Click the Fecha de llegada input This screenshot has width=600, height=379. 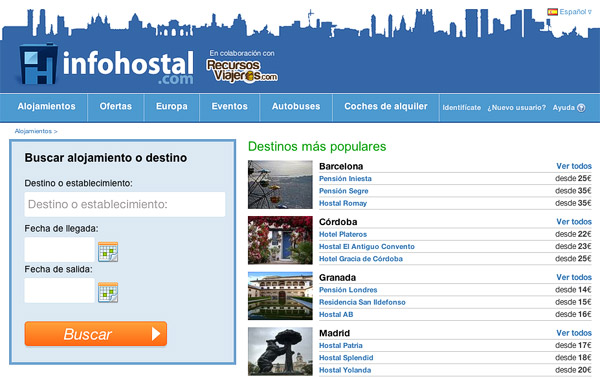point(59,250)
